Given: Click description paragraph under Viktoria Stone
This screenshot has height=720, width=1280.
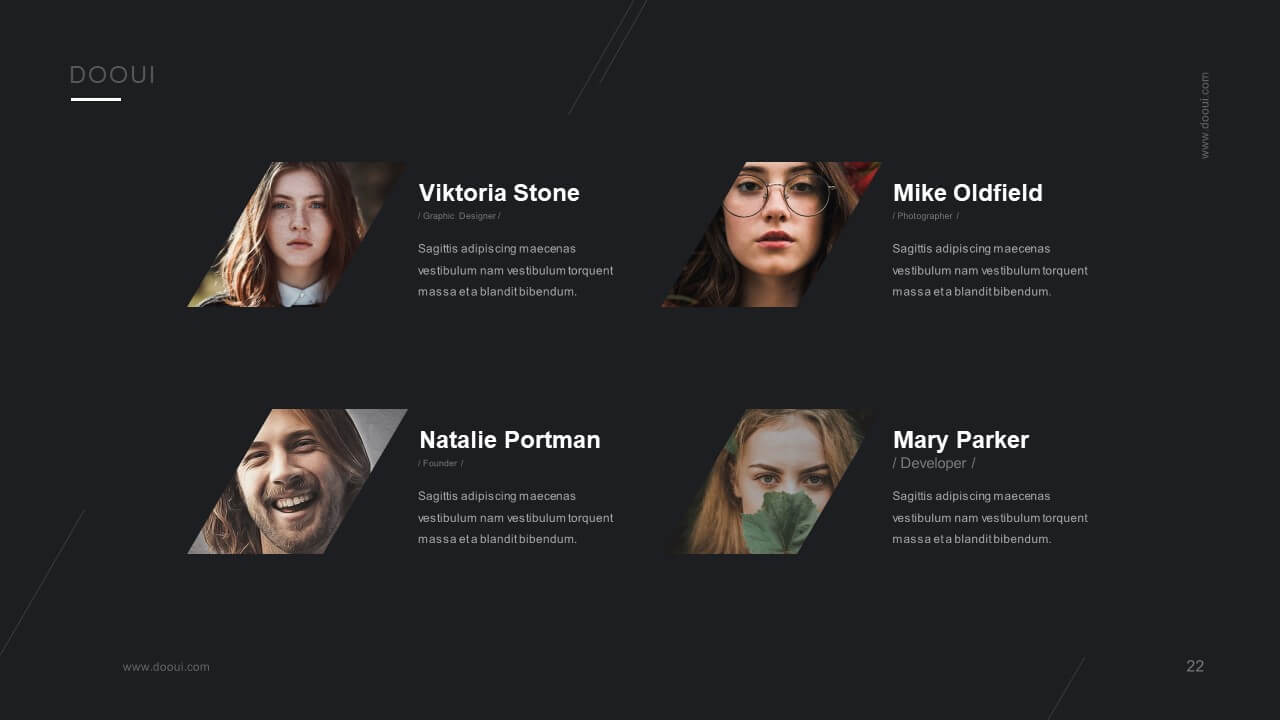Looking at the screenshot, I should [x=515, y=270].
